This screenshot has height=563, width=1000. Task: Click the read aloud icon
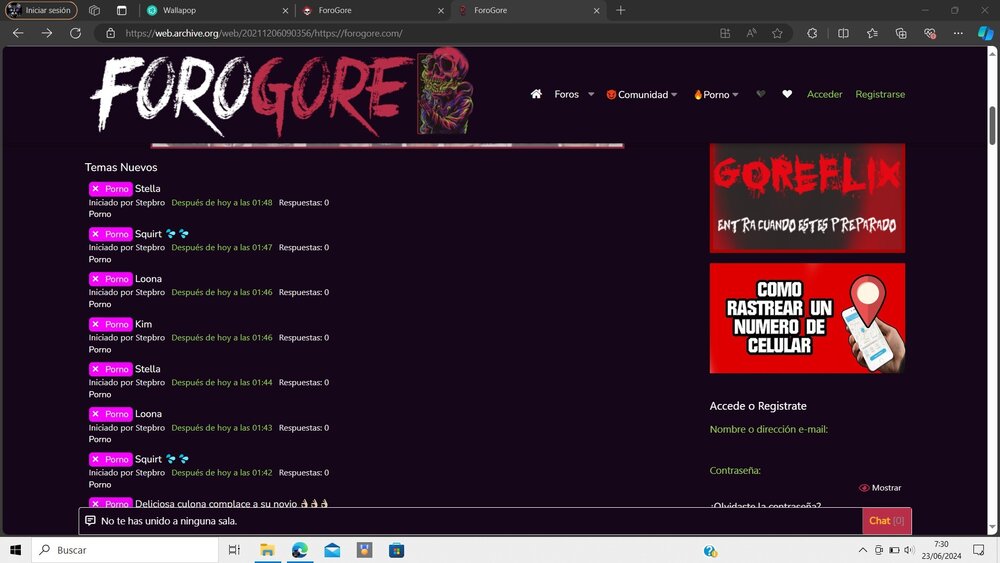point(751,33)
